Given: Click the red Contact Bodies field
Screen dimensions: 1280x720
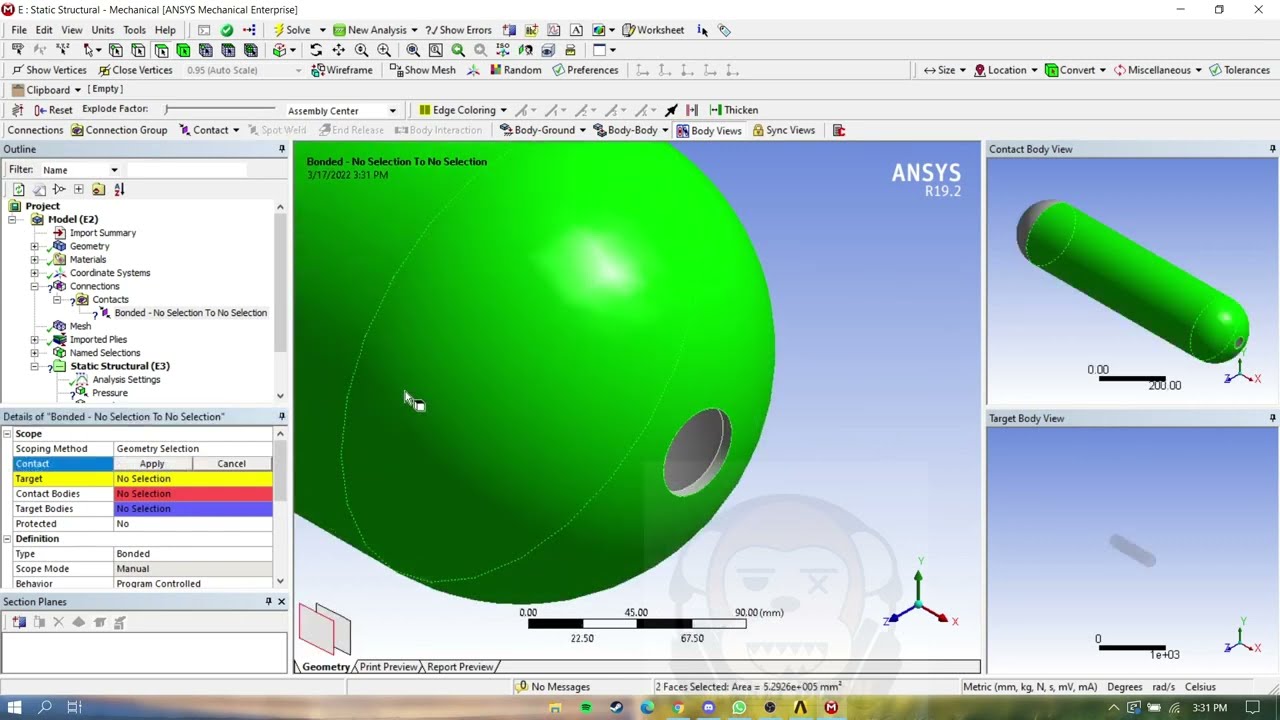Looking at the screenshot, I should [x=193, y=494].
